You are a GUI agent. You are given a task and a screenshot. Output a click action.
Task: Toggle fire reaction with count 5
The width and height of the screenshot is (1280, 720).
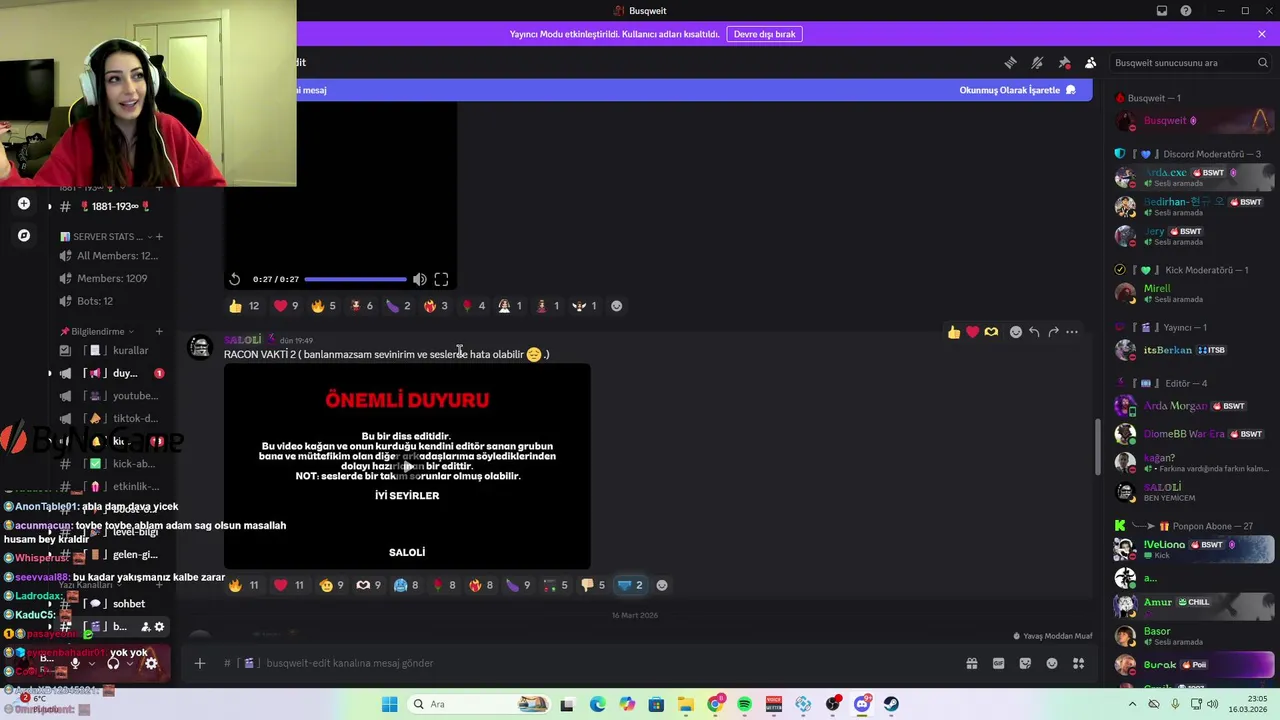pyautogui.click(x=323, y=306)
